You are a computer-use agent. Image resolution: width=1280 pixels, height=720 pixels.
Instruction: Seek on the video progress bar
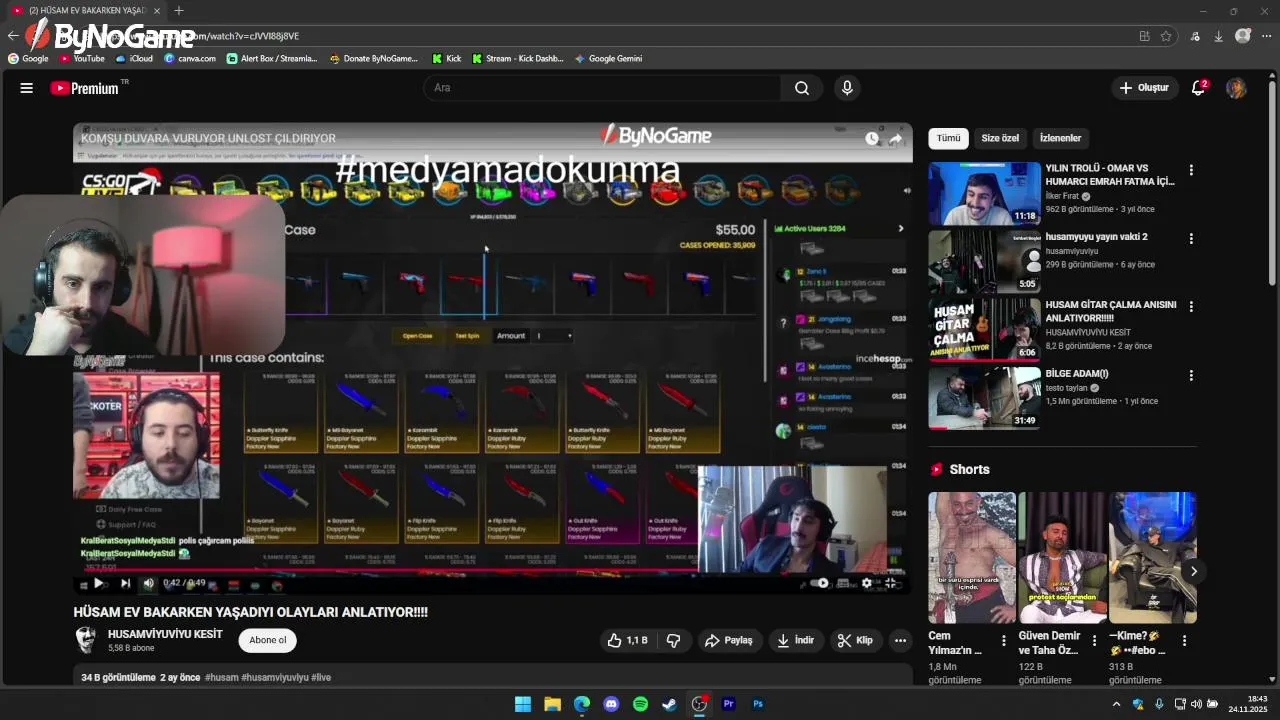(x=492, y=570)
